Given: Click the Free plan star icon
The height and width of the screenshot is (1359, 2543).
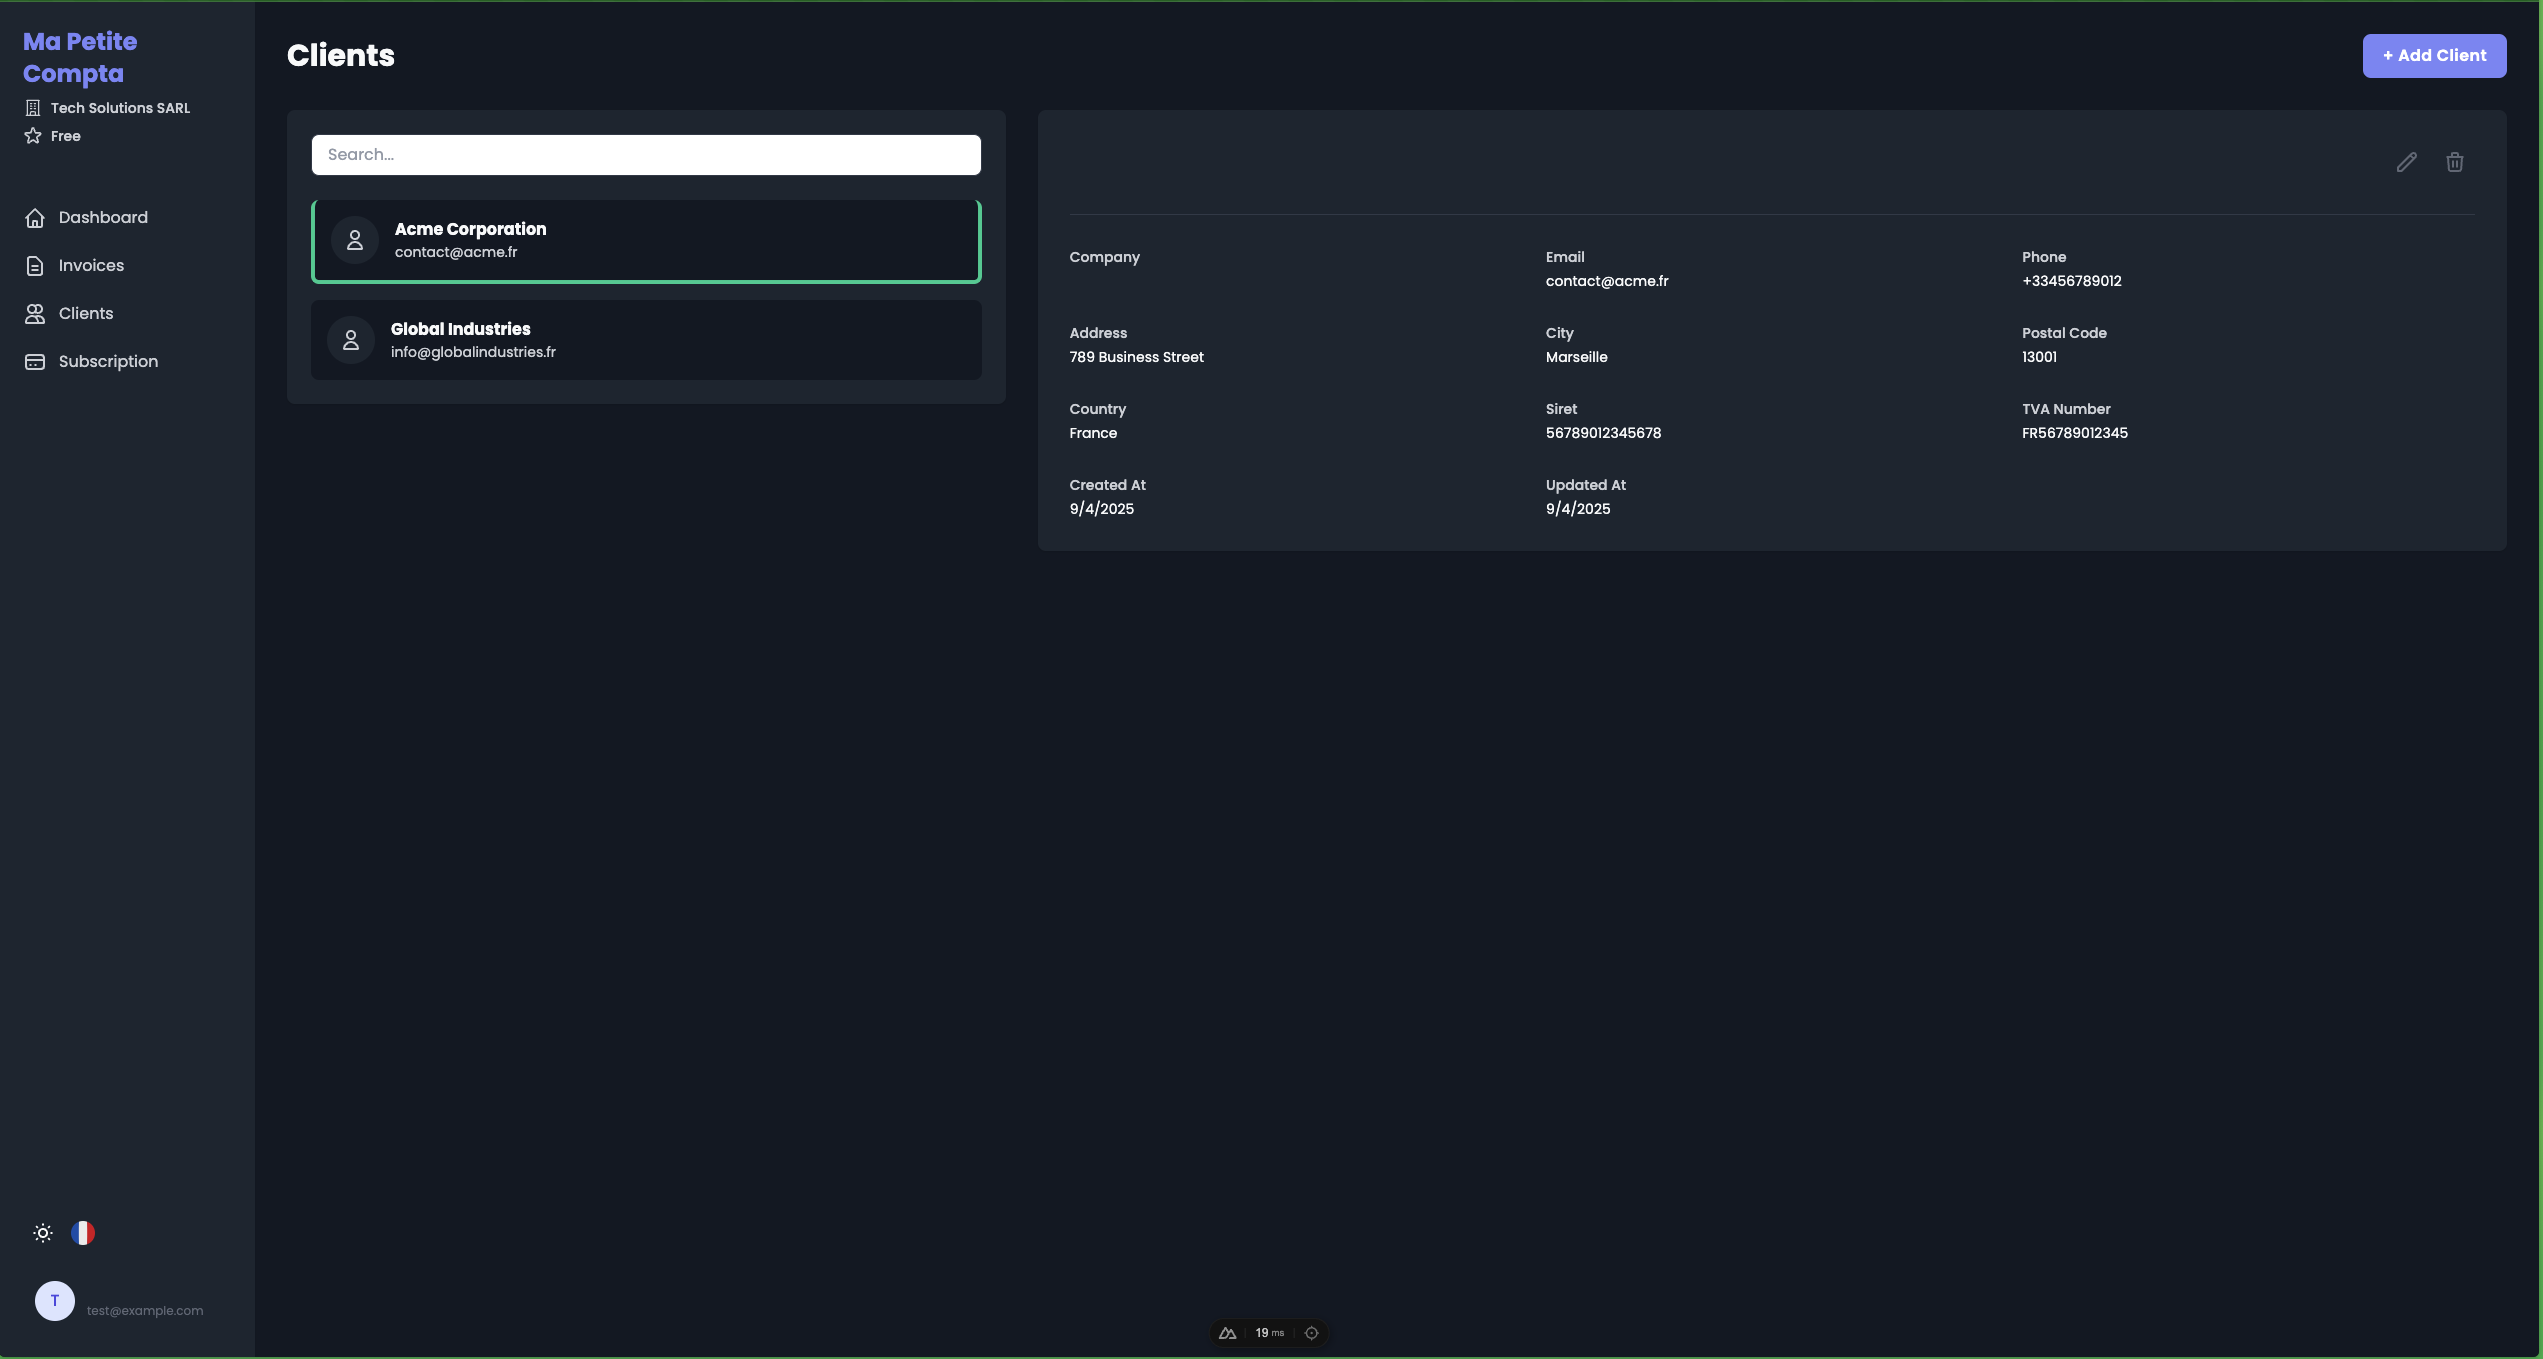Looking at the screenshot, I should 33,136.
